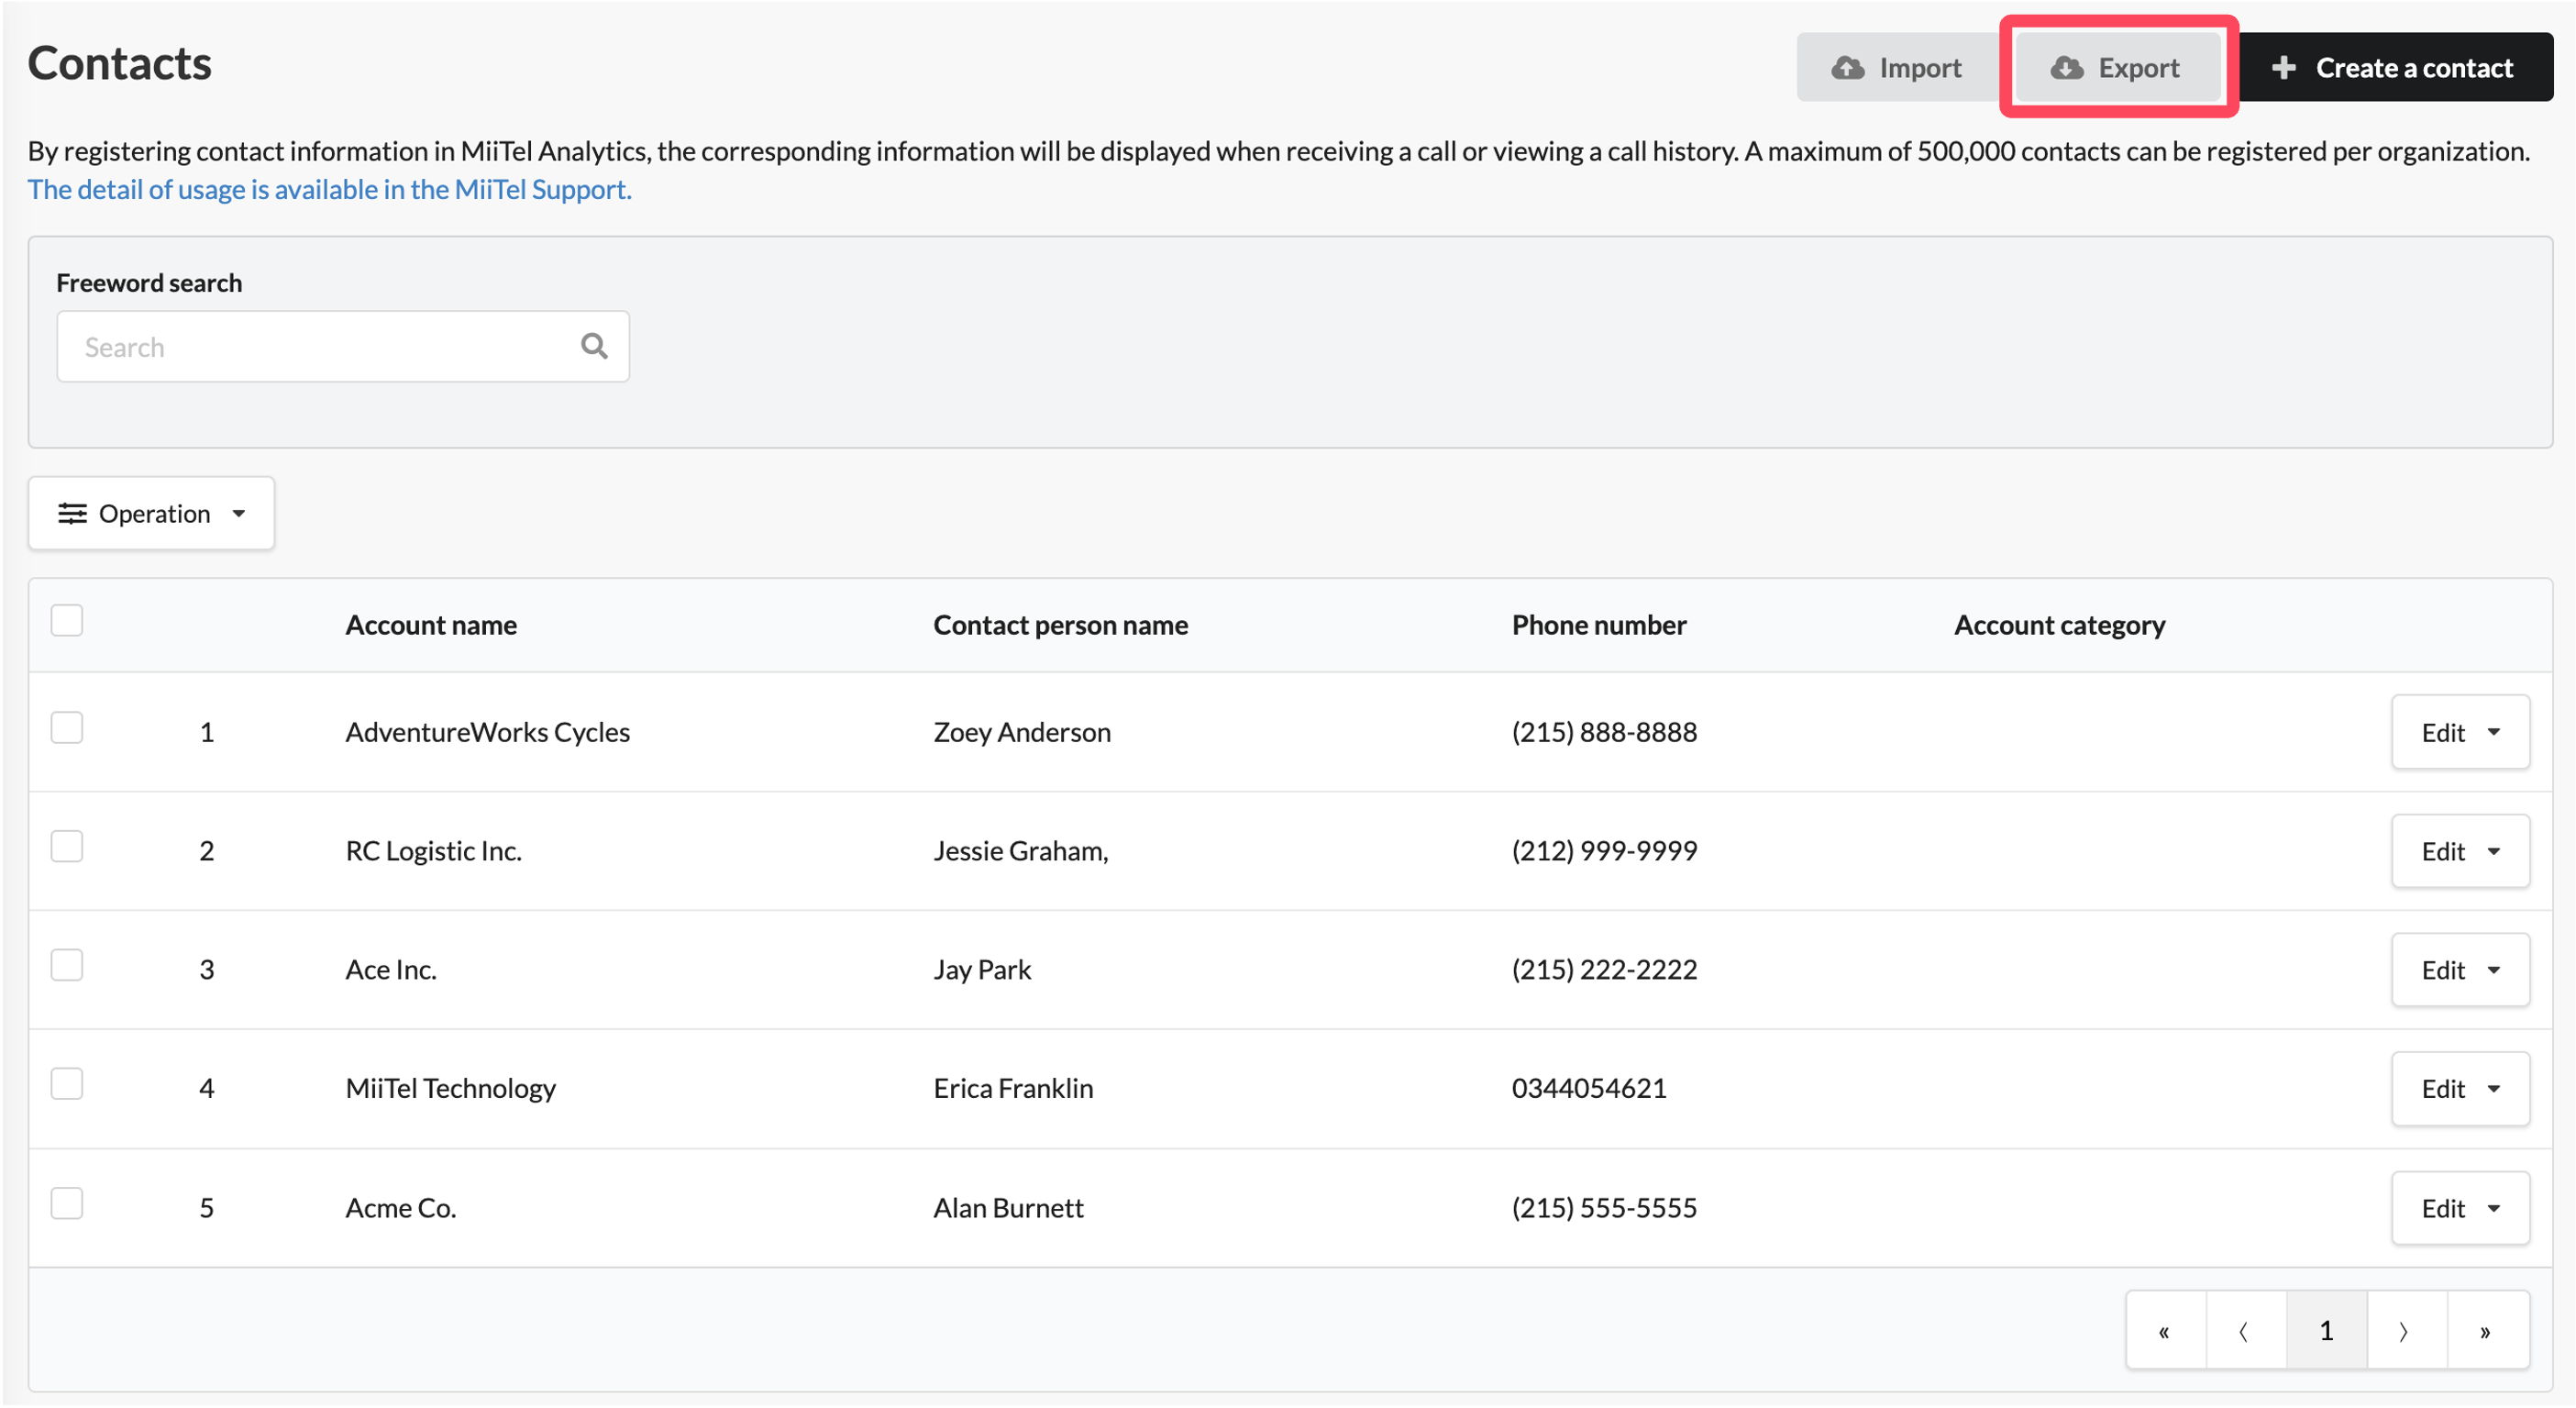2576x1408 pixels.
Task: Select page 1 in pagination
Action: click(2327, 1331)
